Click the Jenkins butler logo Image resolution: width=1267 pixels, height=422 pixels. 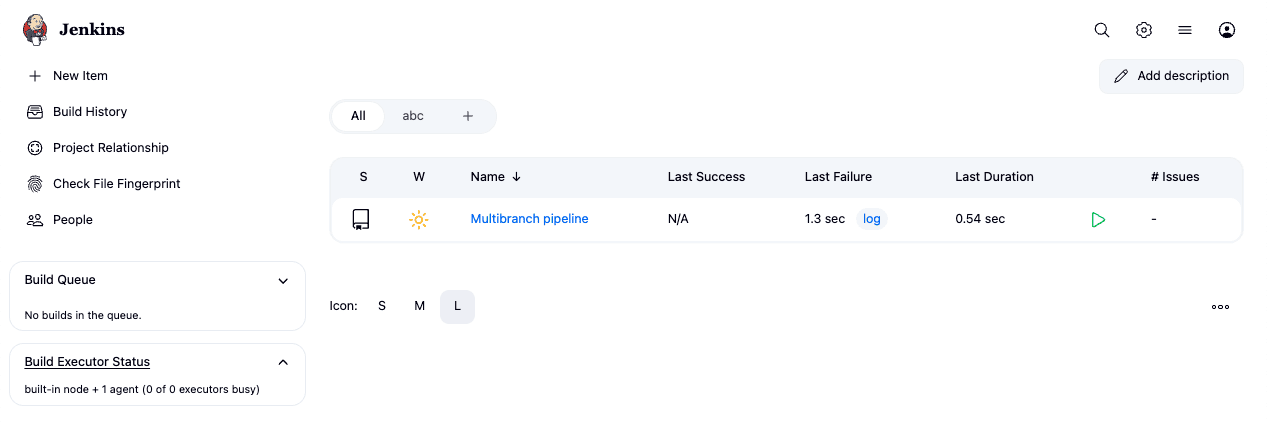(x=35, y=30)
